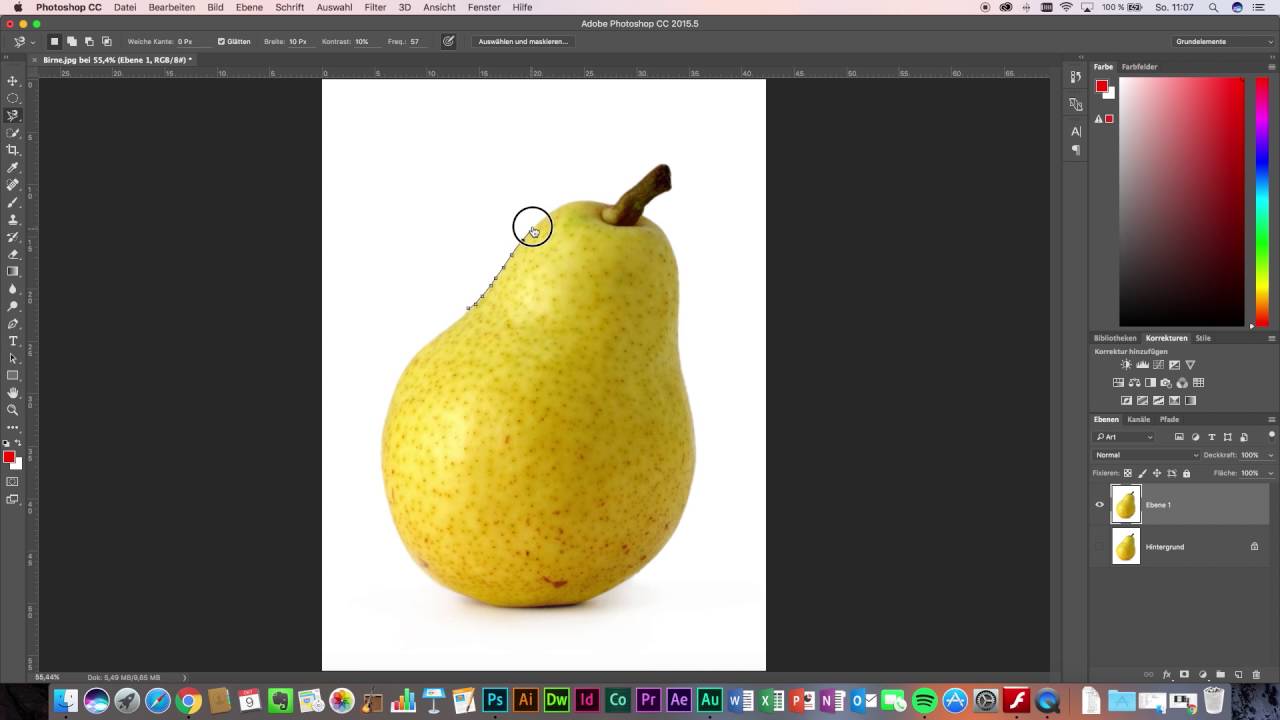Toggle the Glätten checkbox

(221, 42)
